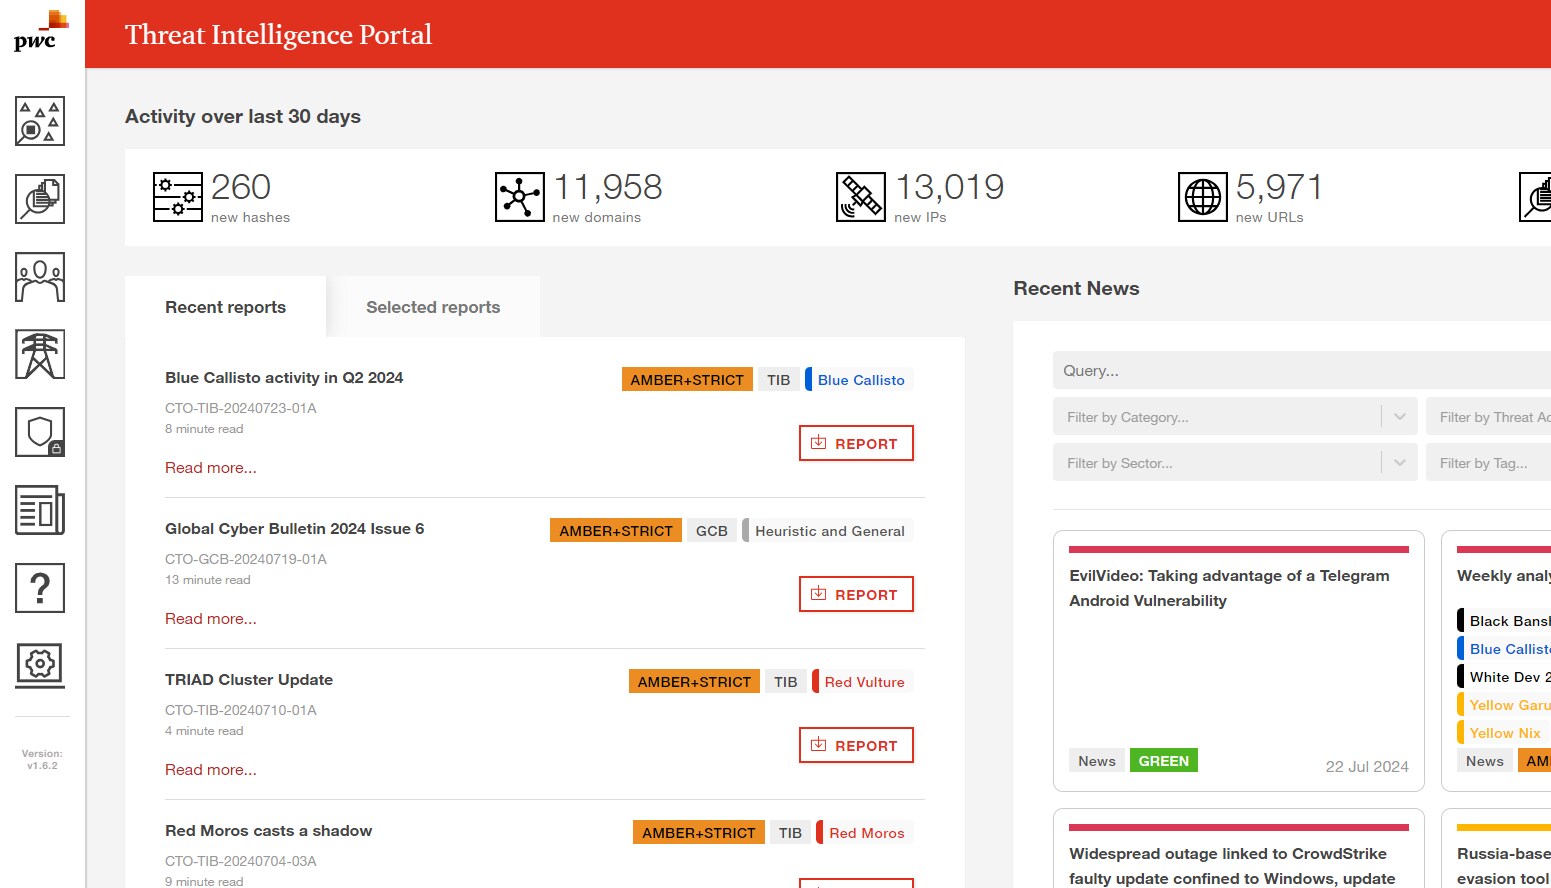
Task: Click the new IPs satellite icon
Action: pos(861,197)
